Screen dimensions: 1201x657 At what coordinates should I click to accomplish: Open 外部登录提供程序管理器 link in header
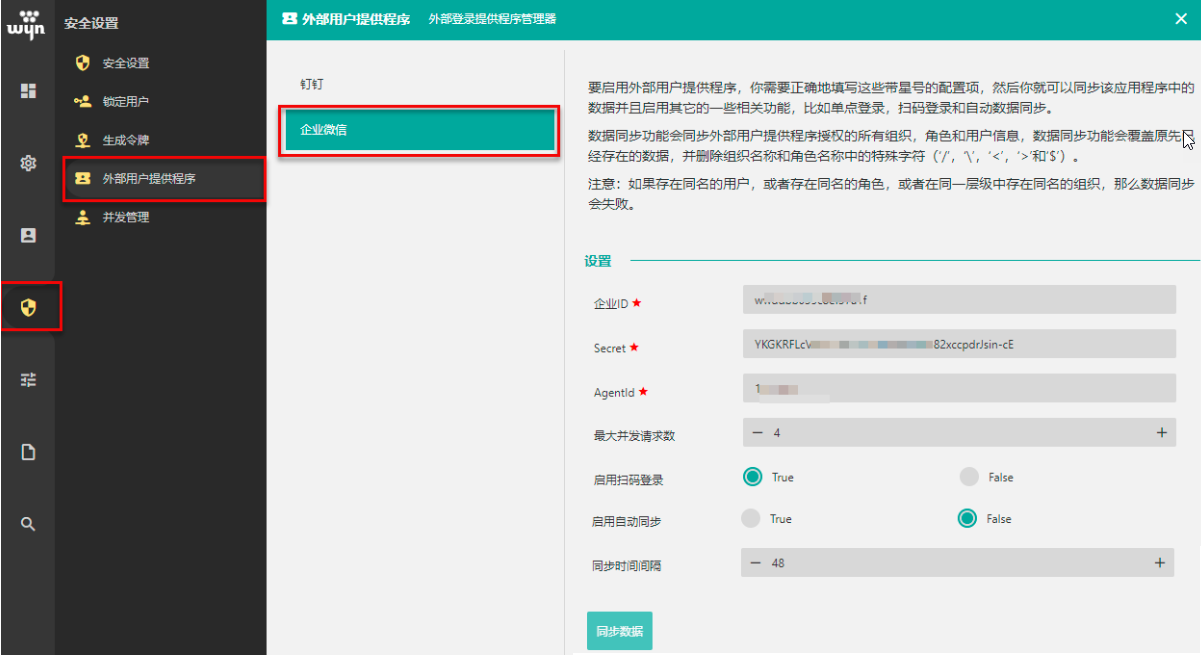tap(492, 19)
